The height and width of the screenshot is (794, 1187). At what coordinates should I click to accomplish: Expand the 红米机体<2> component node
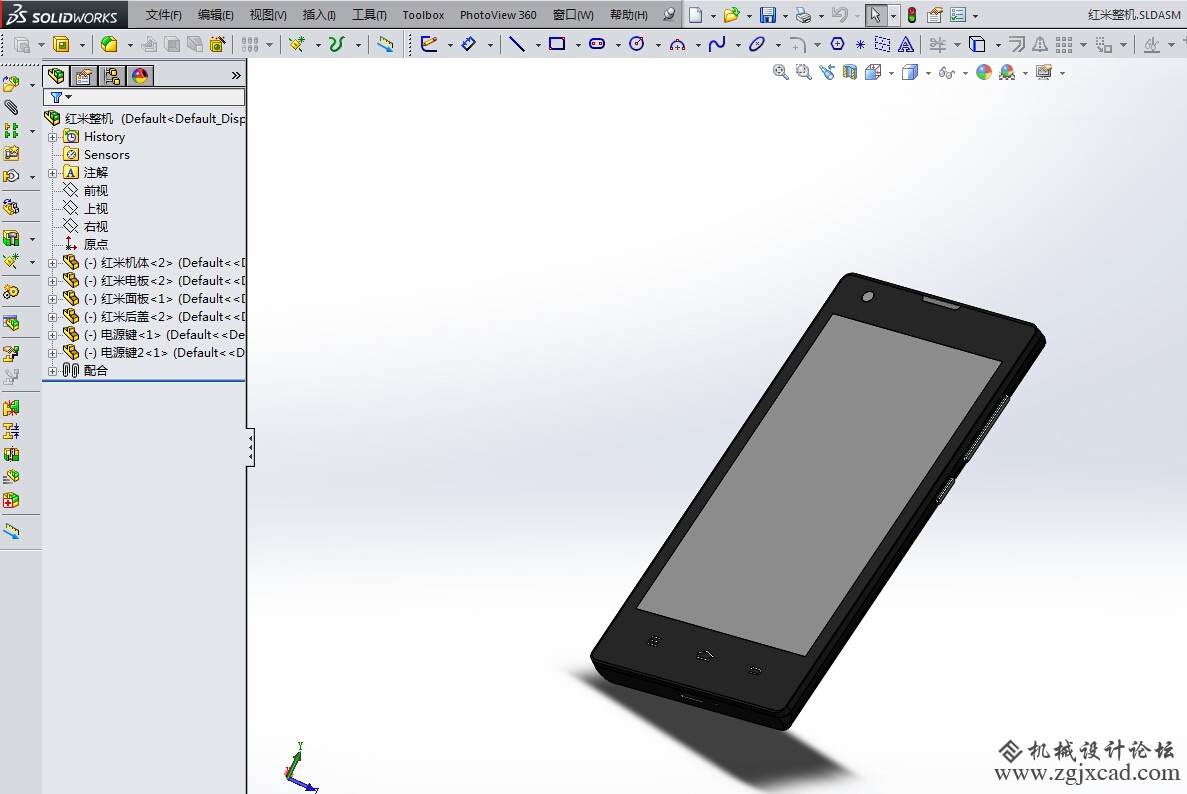point(53,263)
